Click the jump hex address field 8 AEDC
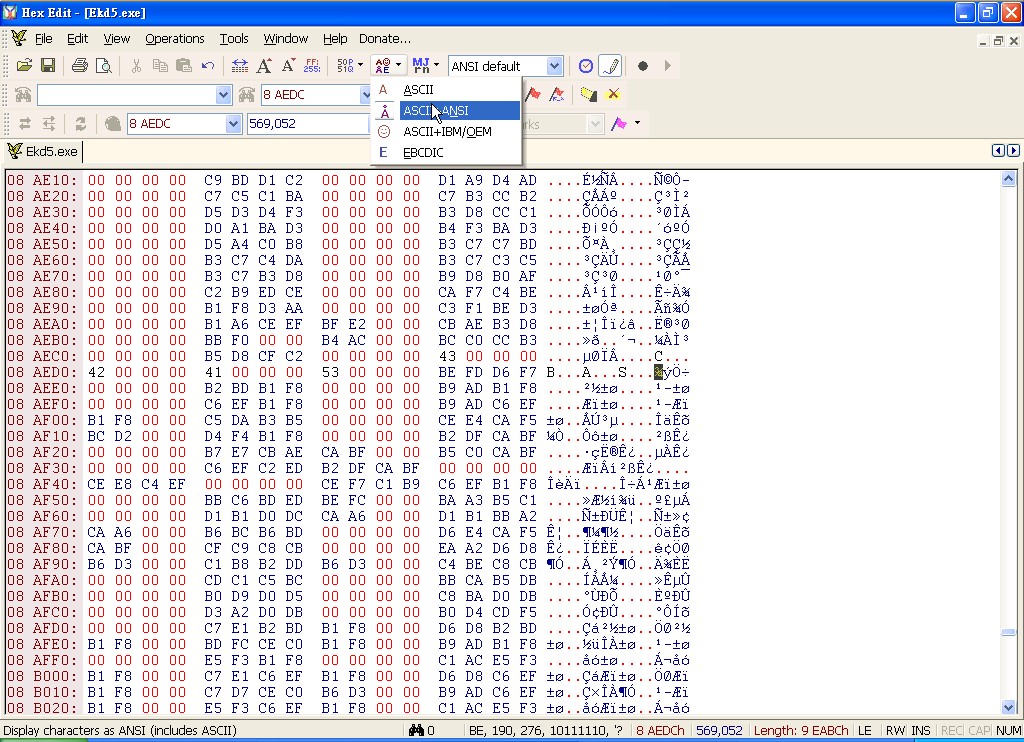Screen dimensions: 1024x742 pyautogui.click(x=310, y=95)
